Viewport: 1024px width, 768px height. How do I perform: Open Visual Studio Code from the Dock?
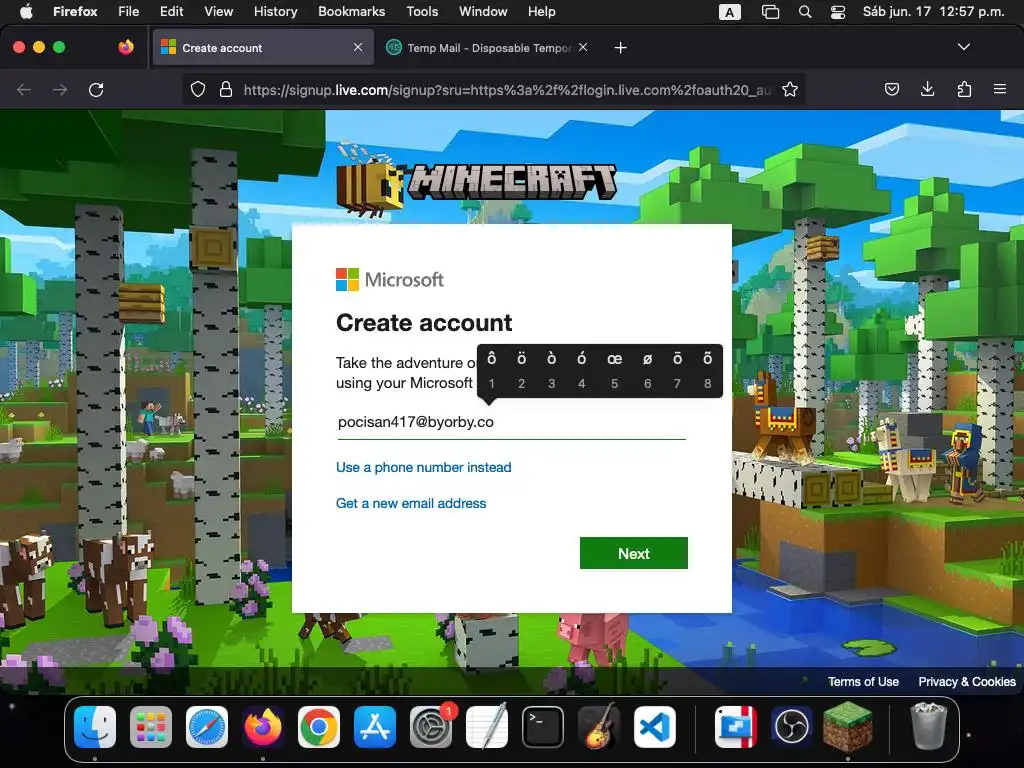click(x=655, y=727)
